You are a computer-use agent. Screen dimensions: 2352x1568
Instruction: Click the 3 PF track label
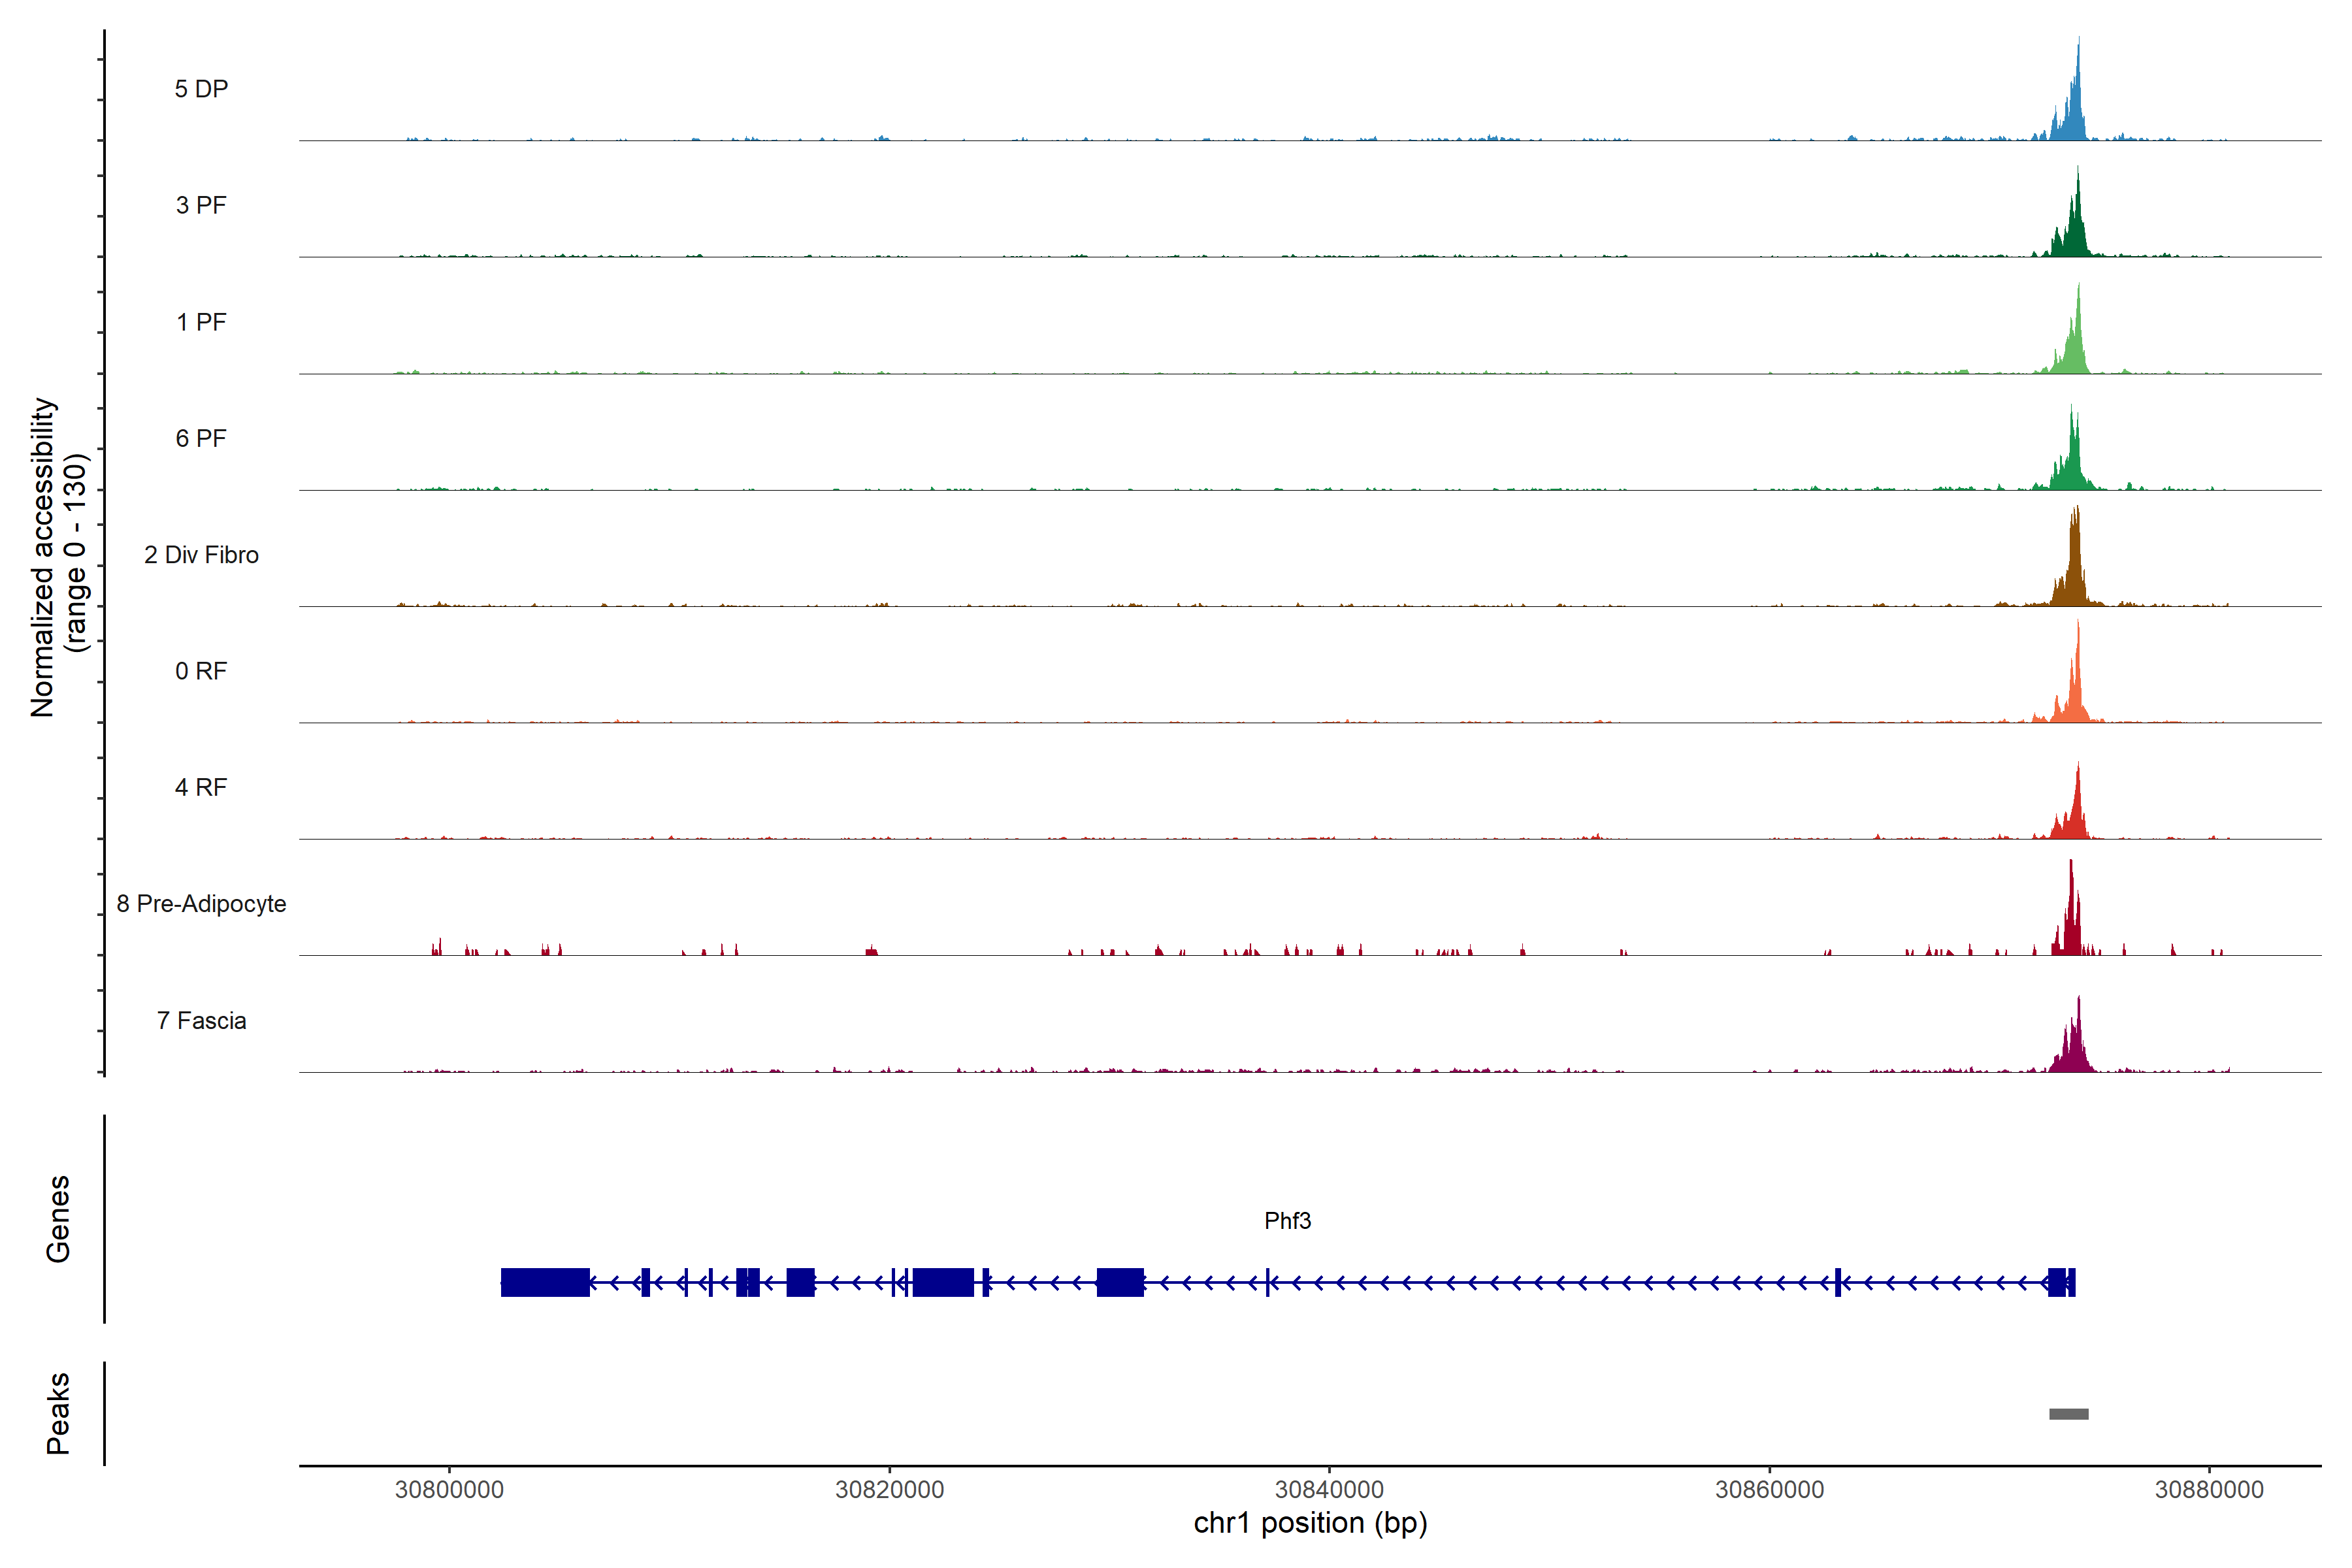[201, 205]
